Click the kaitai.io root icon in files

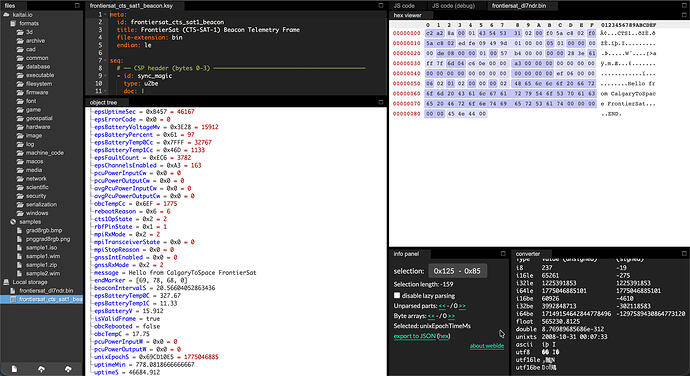tap(6, 15)
